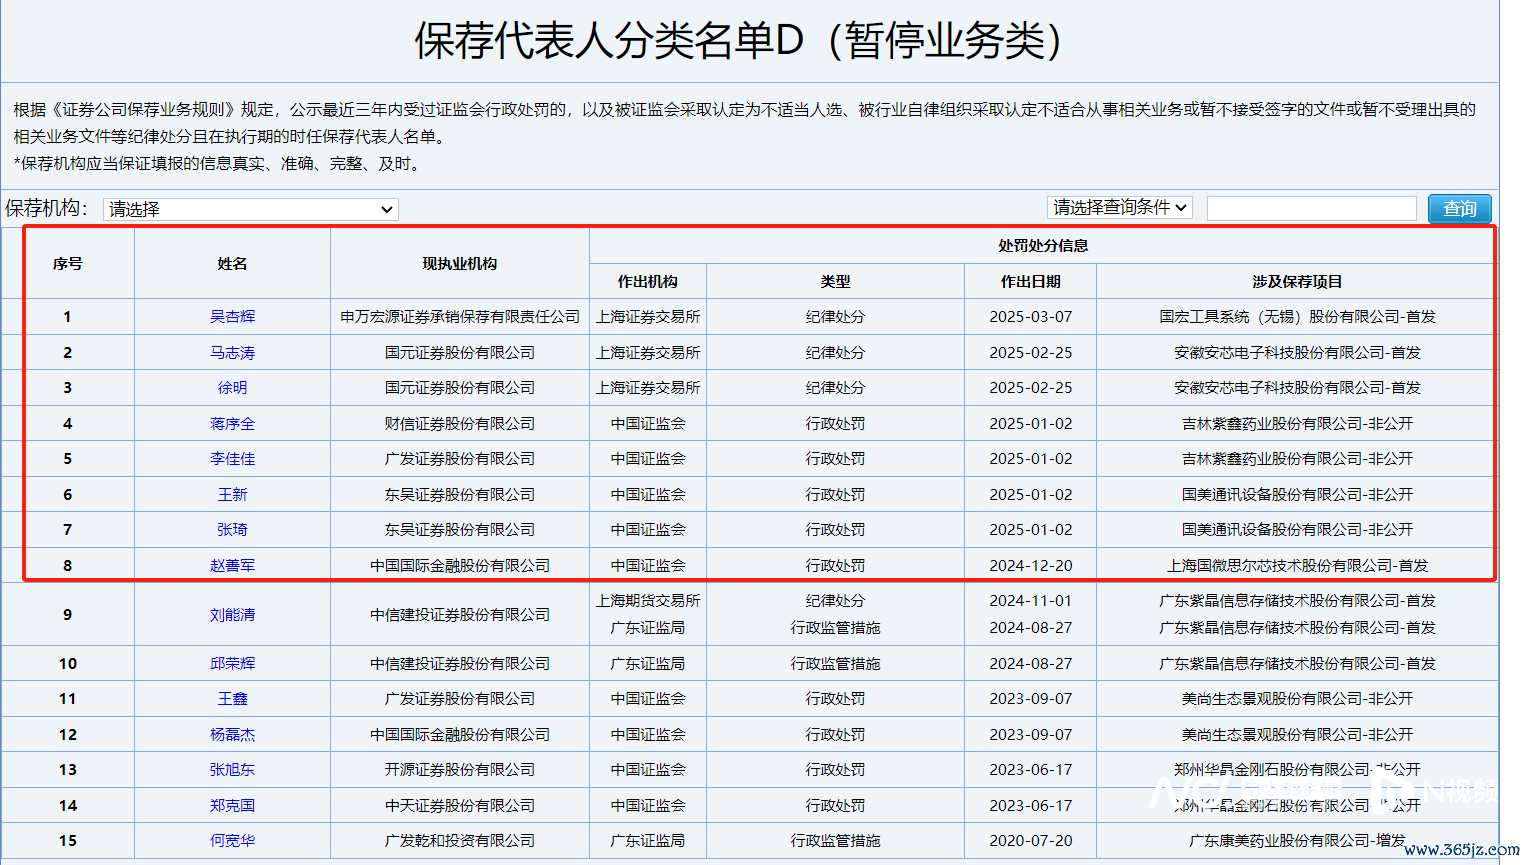The image size is (1527, 865).
Task: Select the 涉及保荐项目 column header
Action: click(x=1297, y=281)
